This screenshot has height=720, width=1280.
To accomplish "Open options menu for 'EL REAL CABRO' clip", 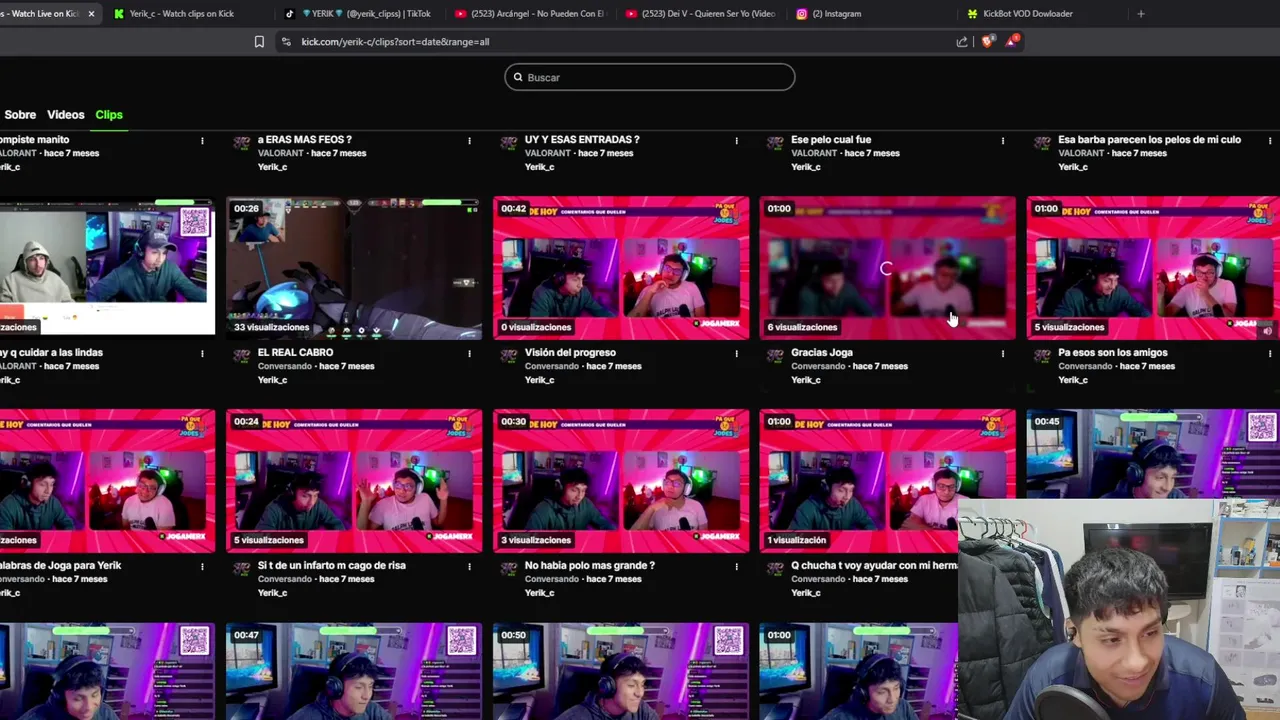I will [469, 353].
